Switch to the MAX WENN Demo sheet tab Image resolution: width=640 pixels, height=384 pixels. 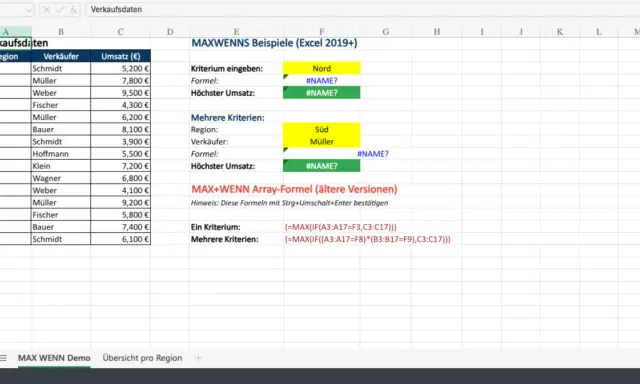[x=54, y=358]
